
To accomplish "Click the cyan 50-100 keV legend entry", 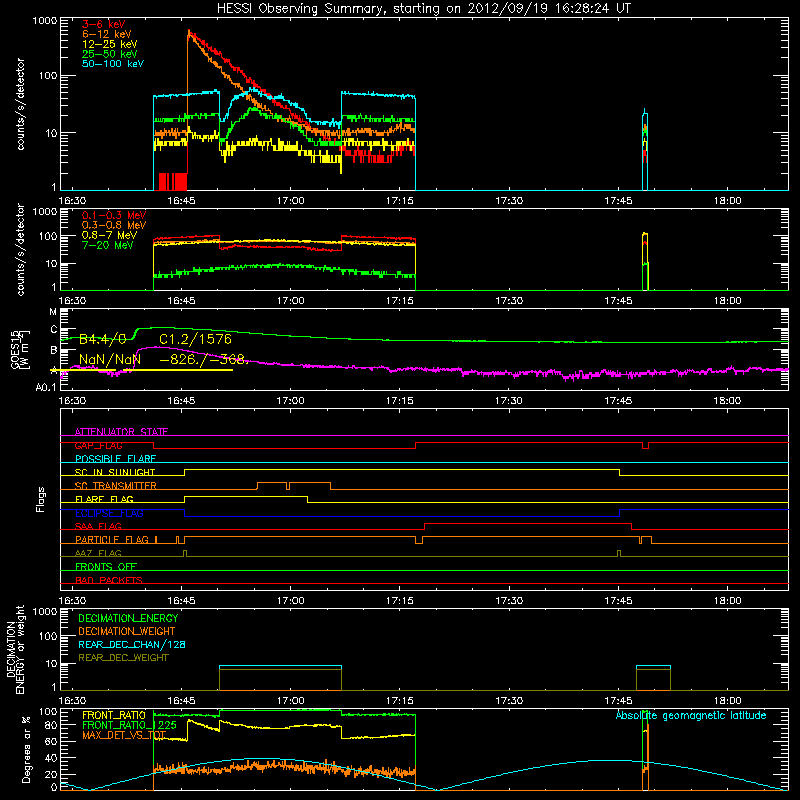I will pos(113,64).
